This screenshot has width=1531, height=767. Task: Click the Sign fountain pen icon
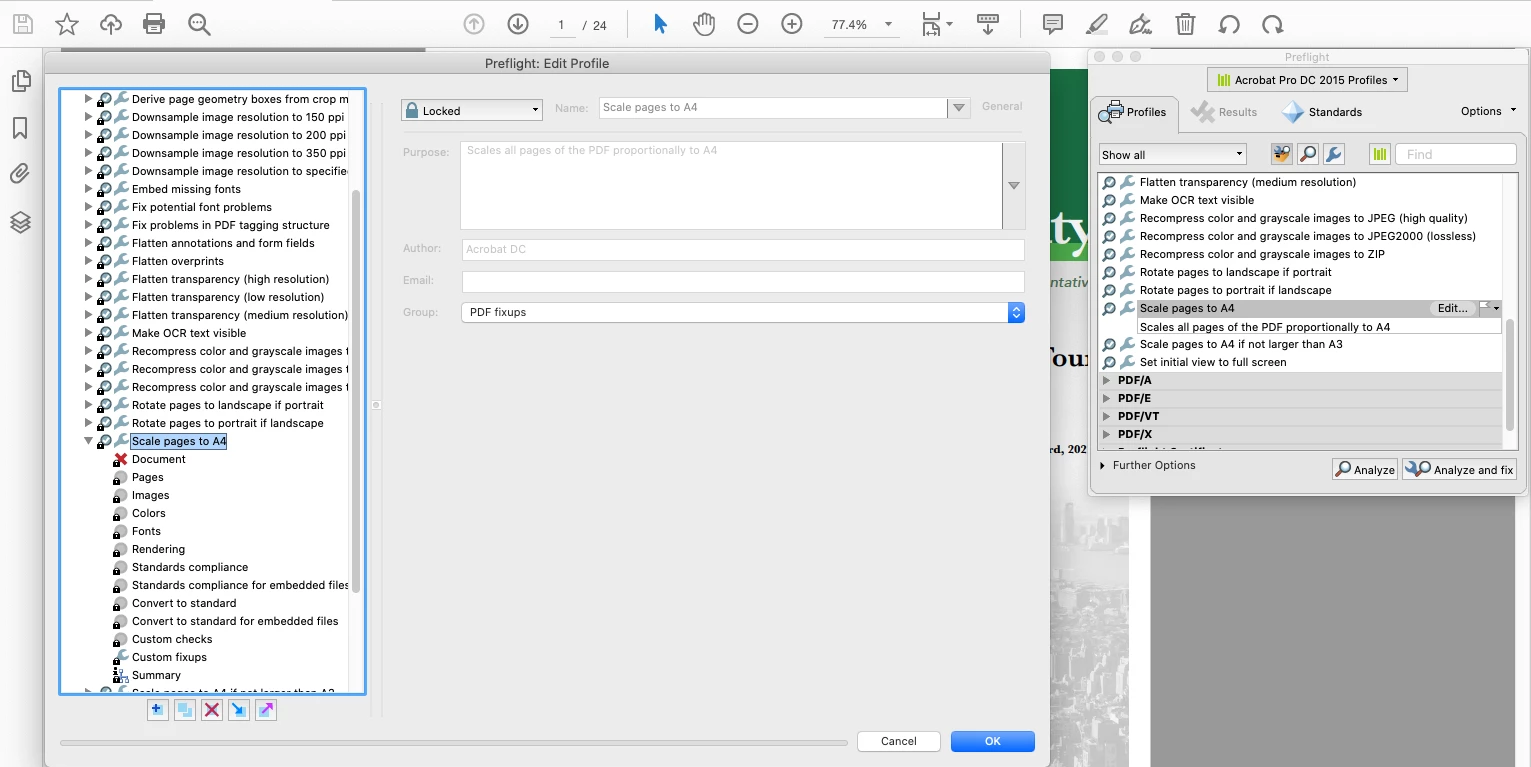click(x=1141, y=24)
